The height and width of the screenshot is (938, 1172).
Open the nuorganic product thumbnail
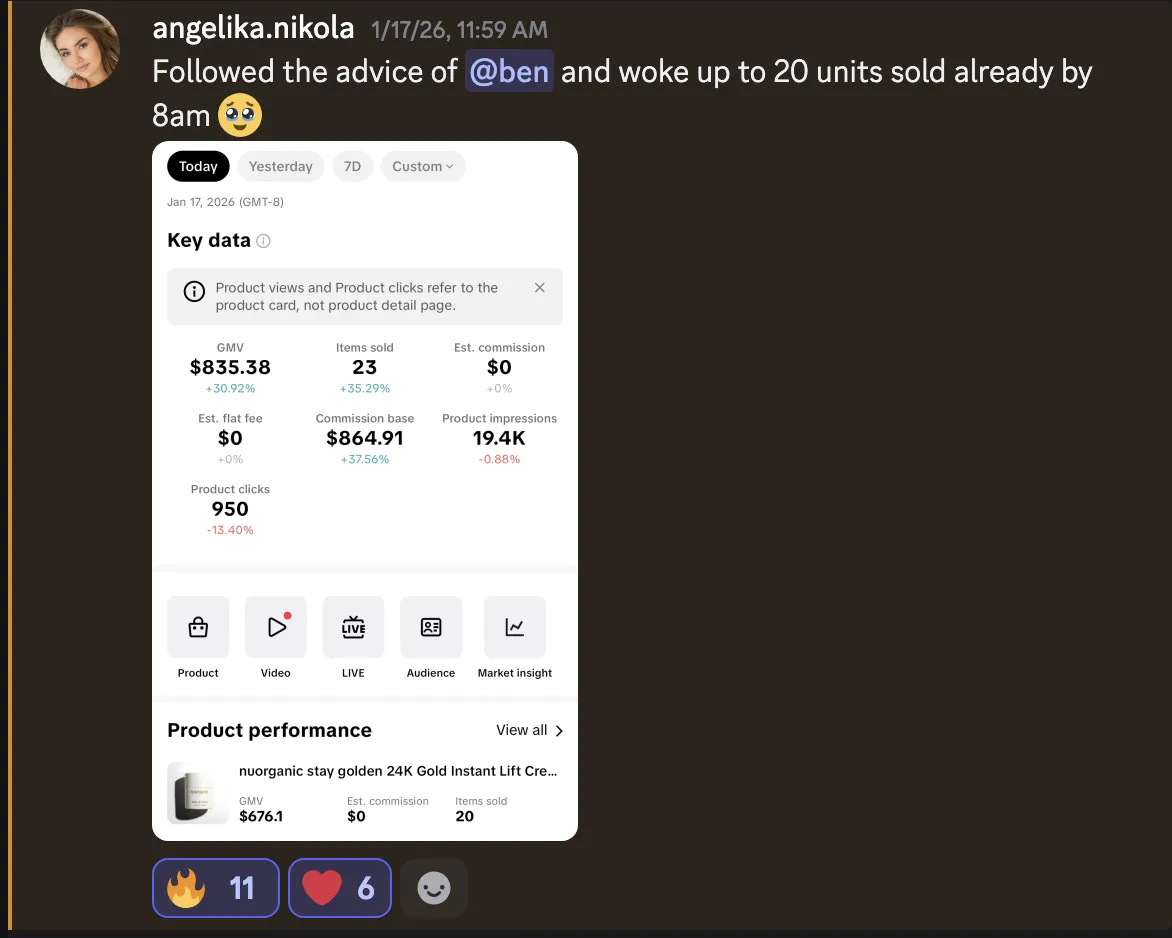[198, 793]
